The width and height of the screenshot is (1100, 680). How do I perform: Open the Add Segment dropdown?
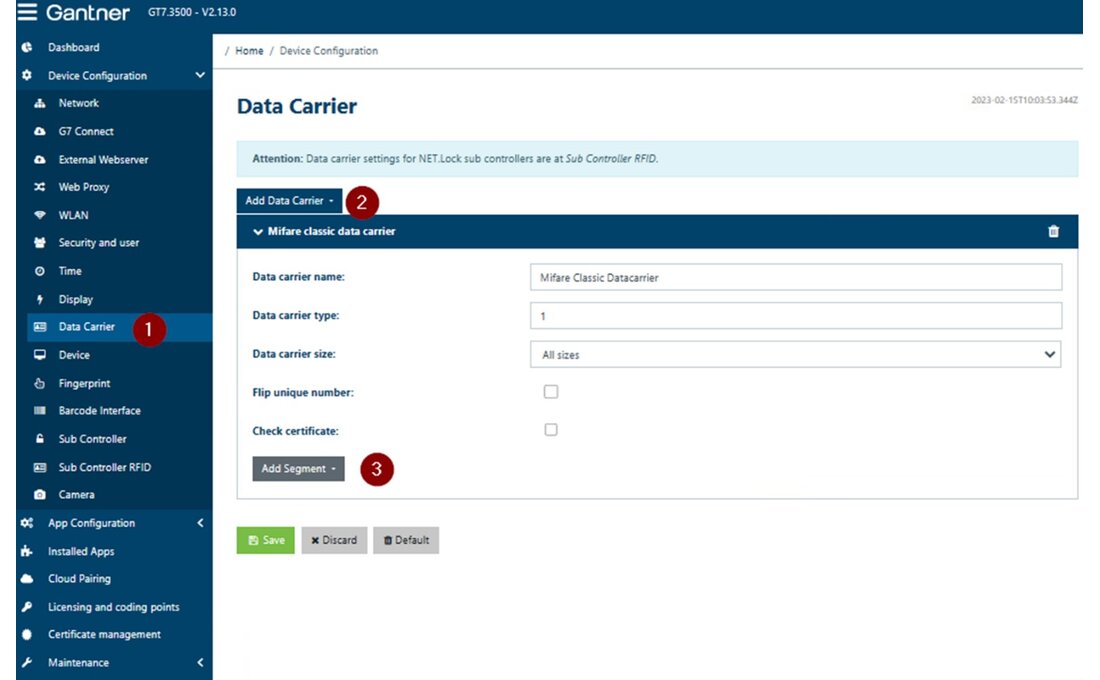click(298, 469)
